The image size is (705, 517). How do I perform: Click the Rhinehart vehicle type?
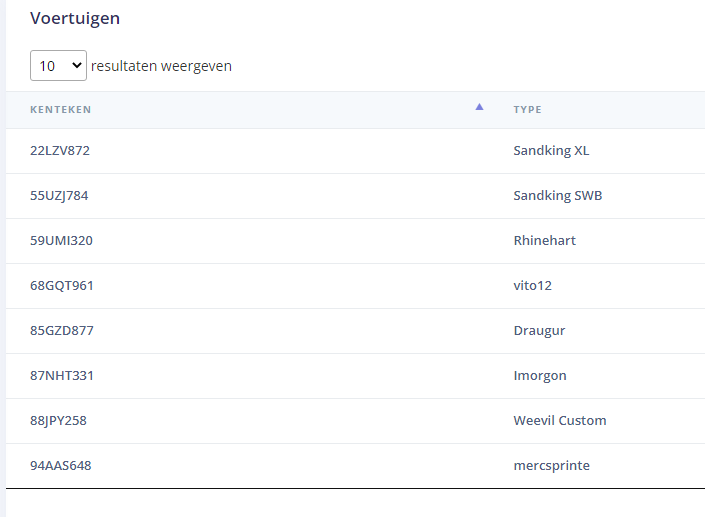point(544,241)
